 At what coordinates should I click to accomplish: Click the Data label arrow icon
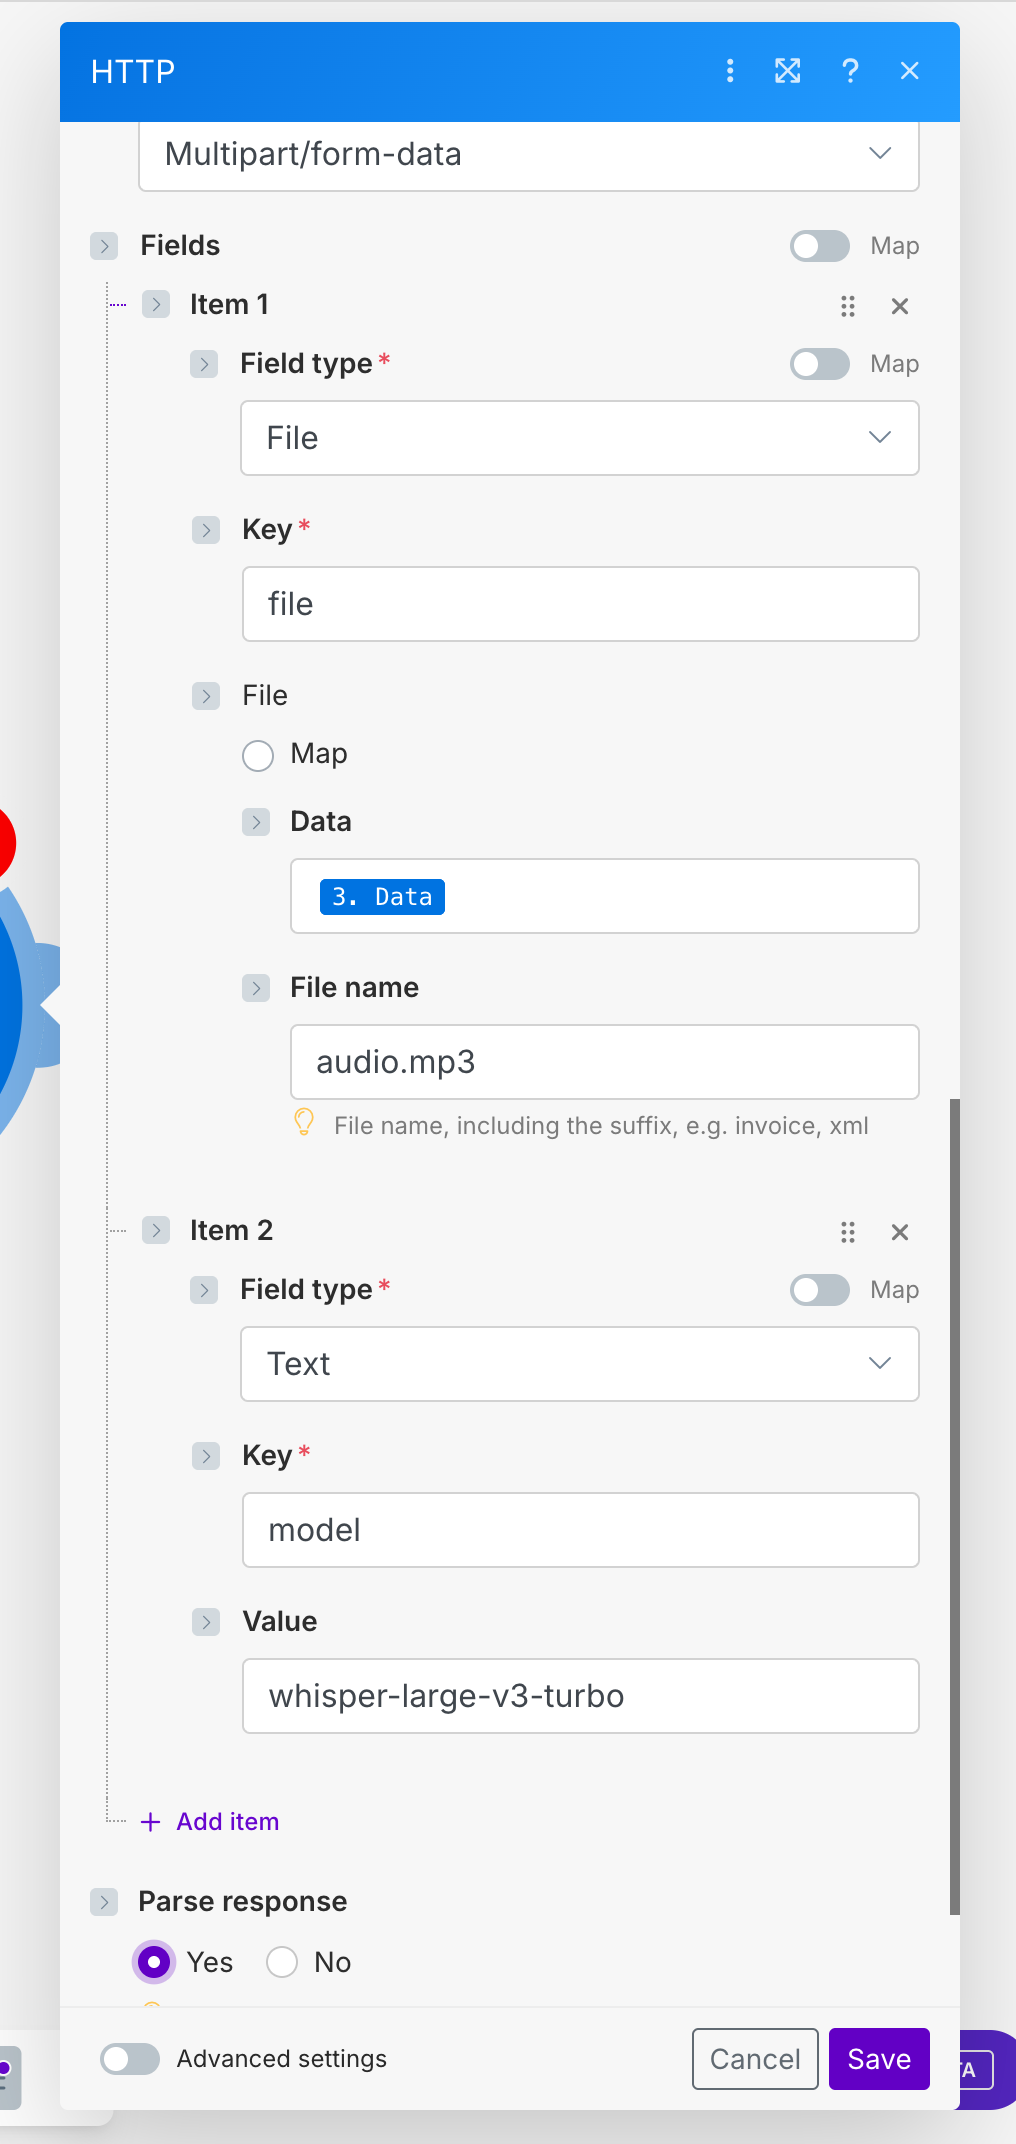[x=256, y=822]
